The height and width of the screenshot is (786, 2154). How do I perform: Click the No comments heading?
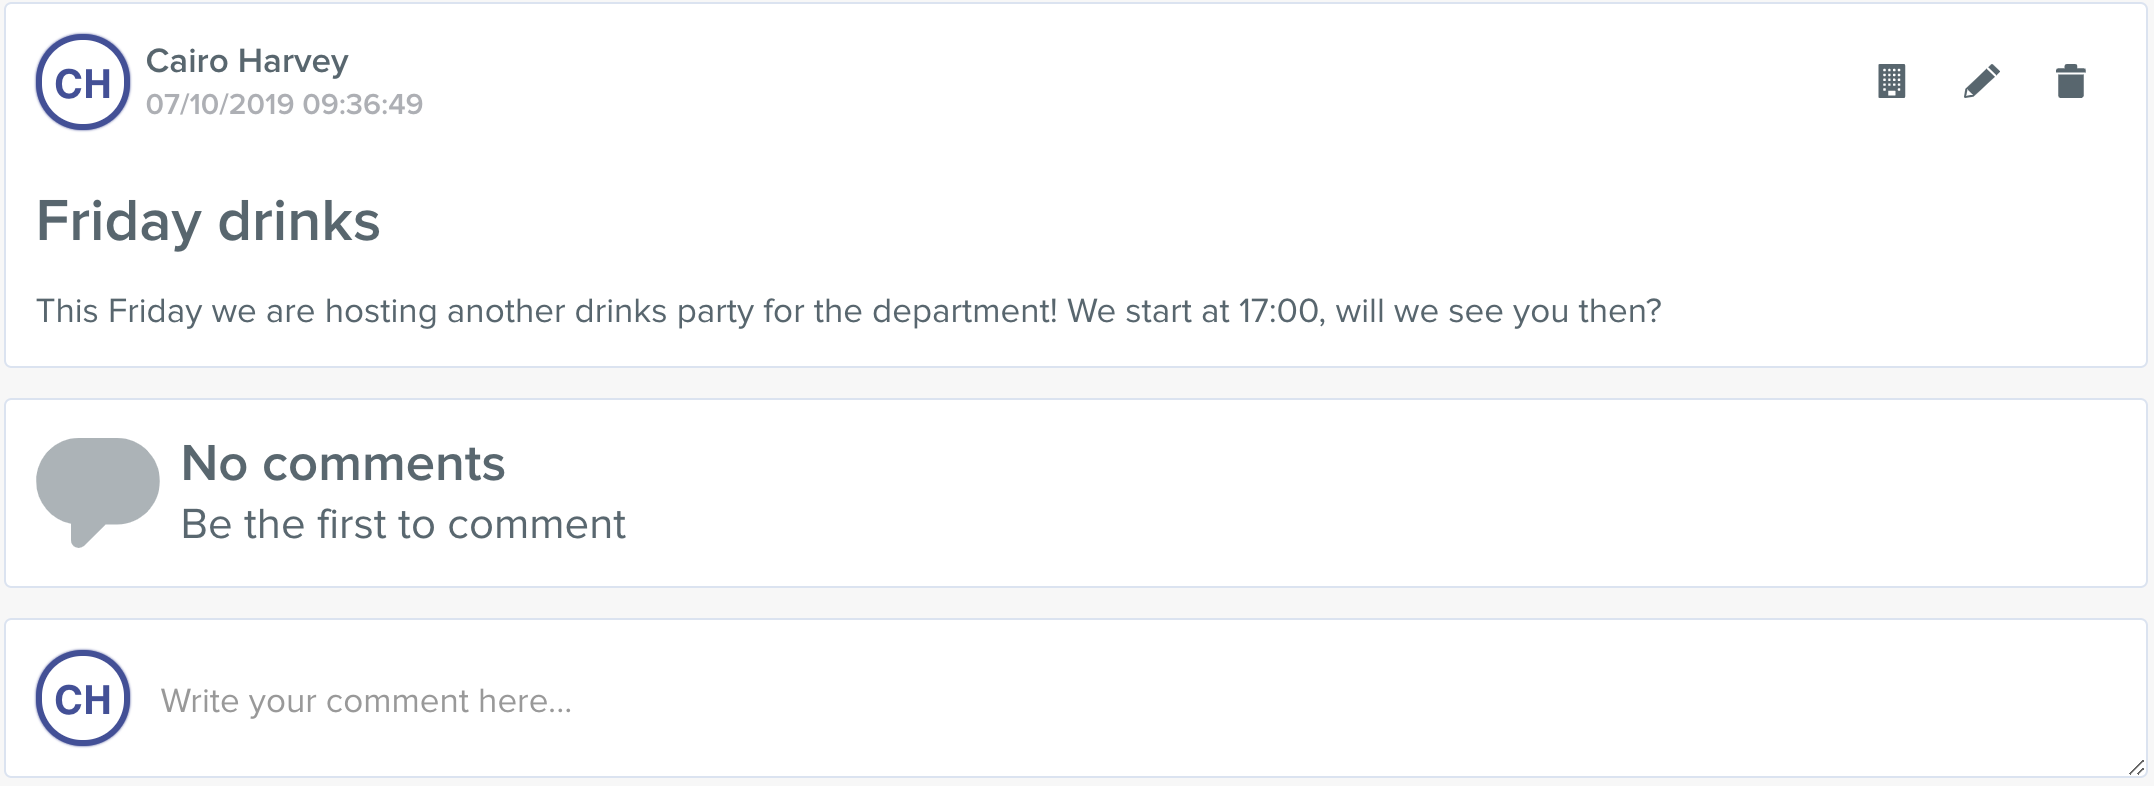(343, 463)
